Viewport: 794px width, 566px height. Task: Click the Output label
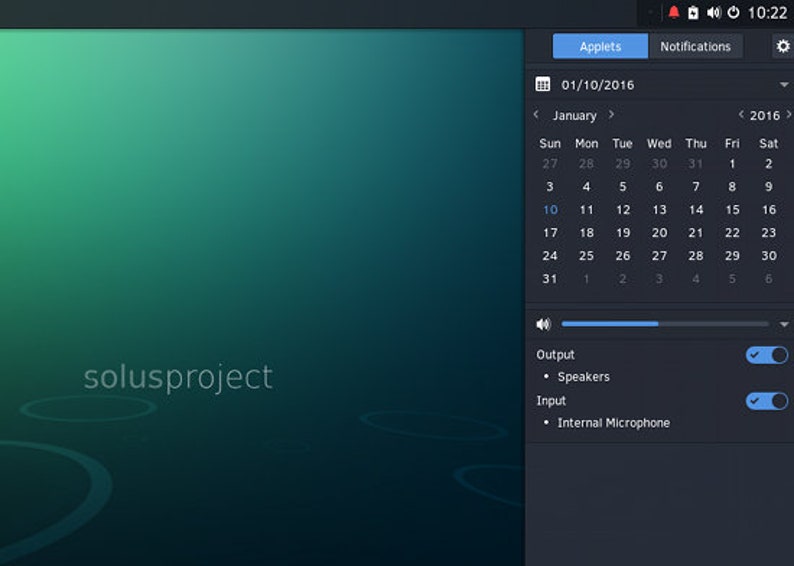[555, 355]
